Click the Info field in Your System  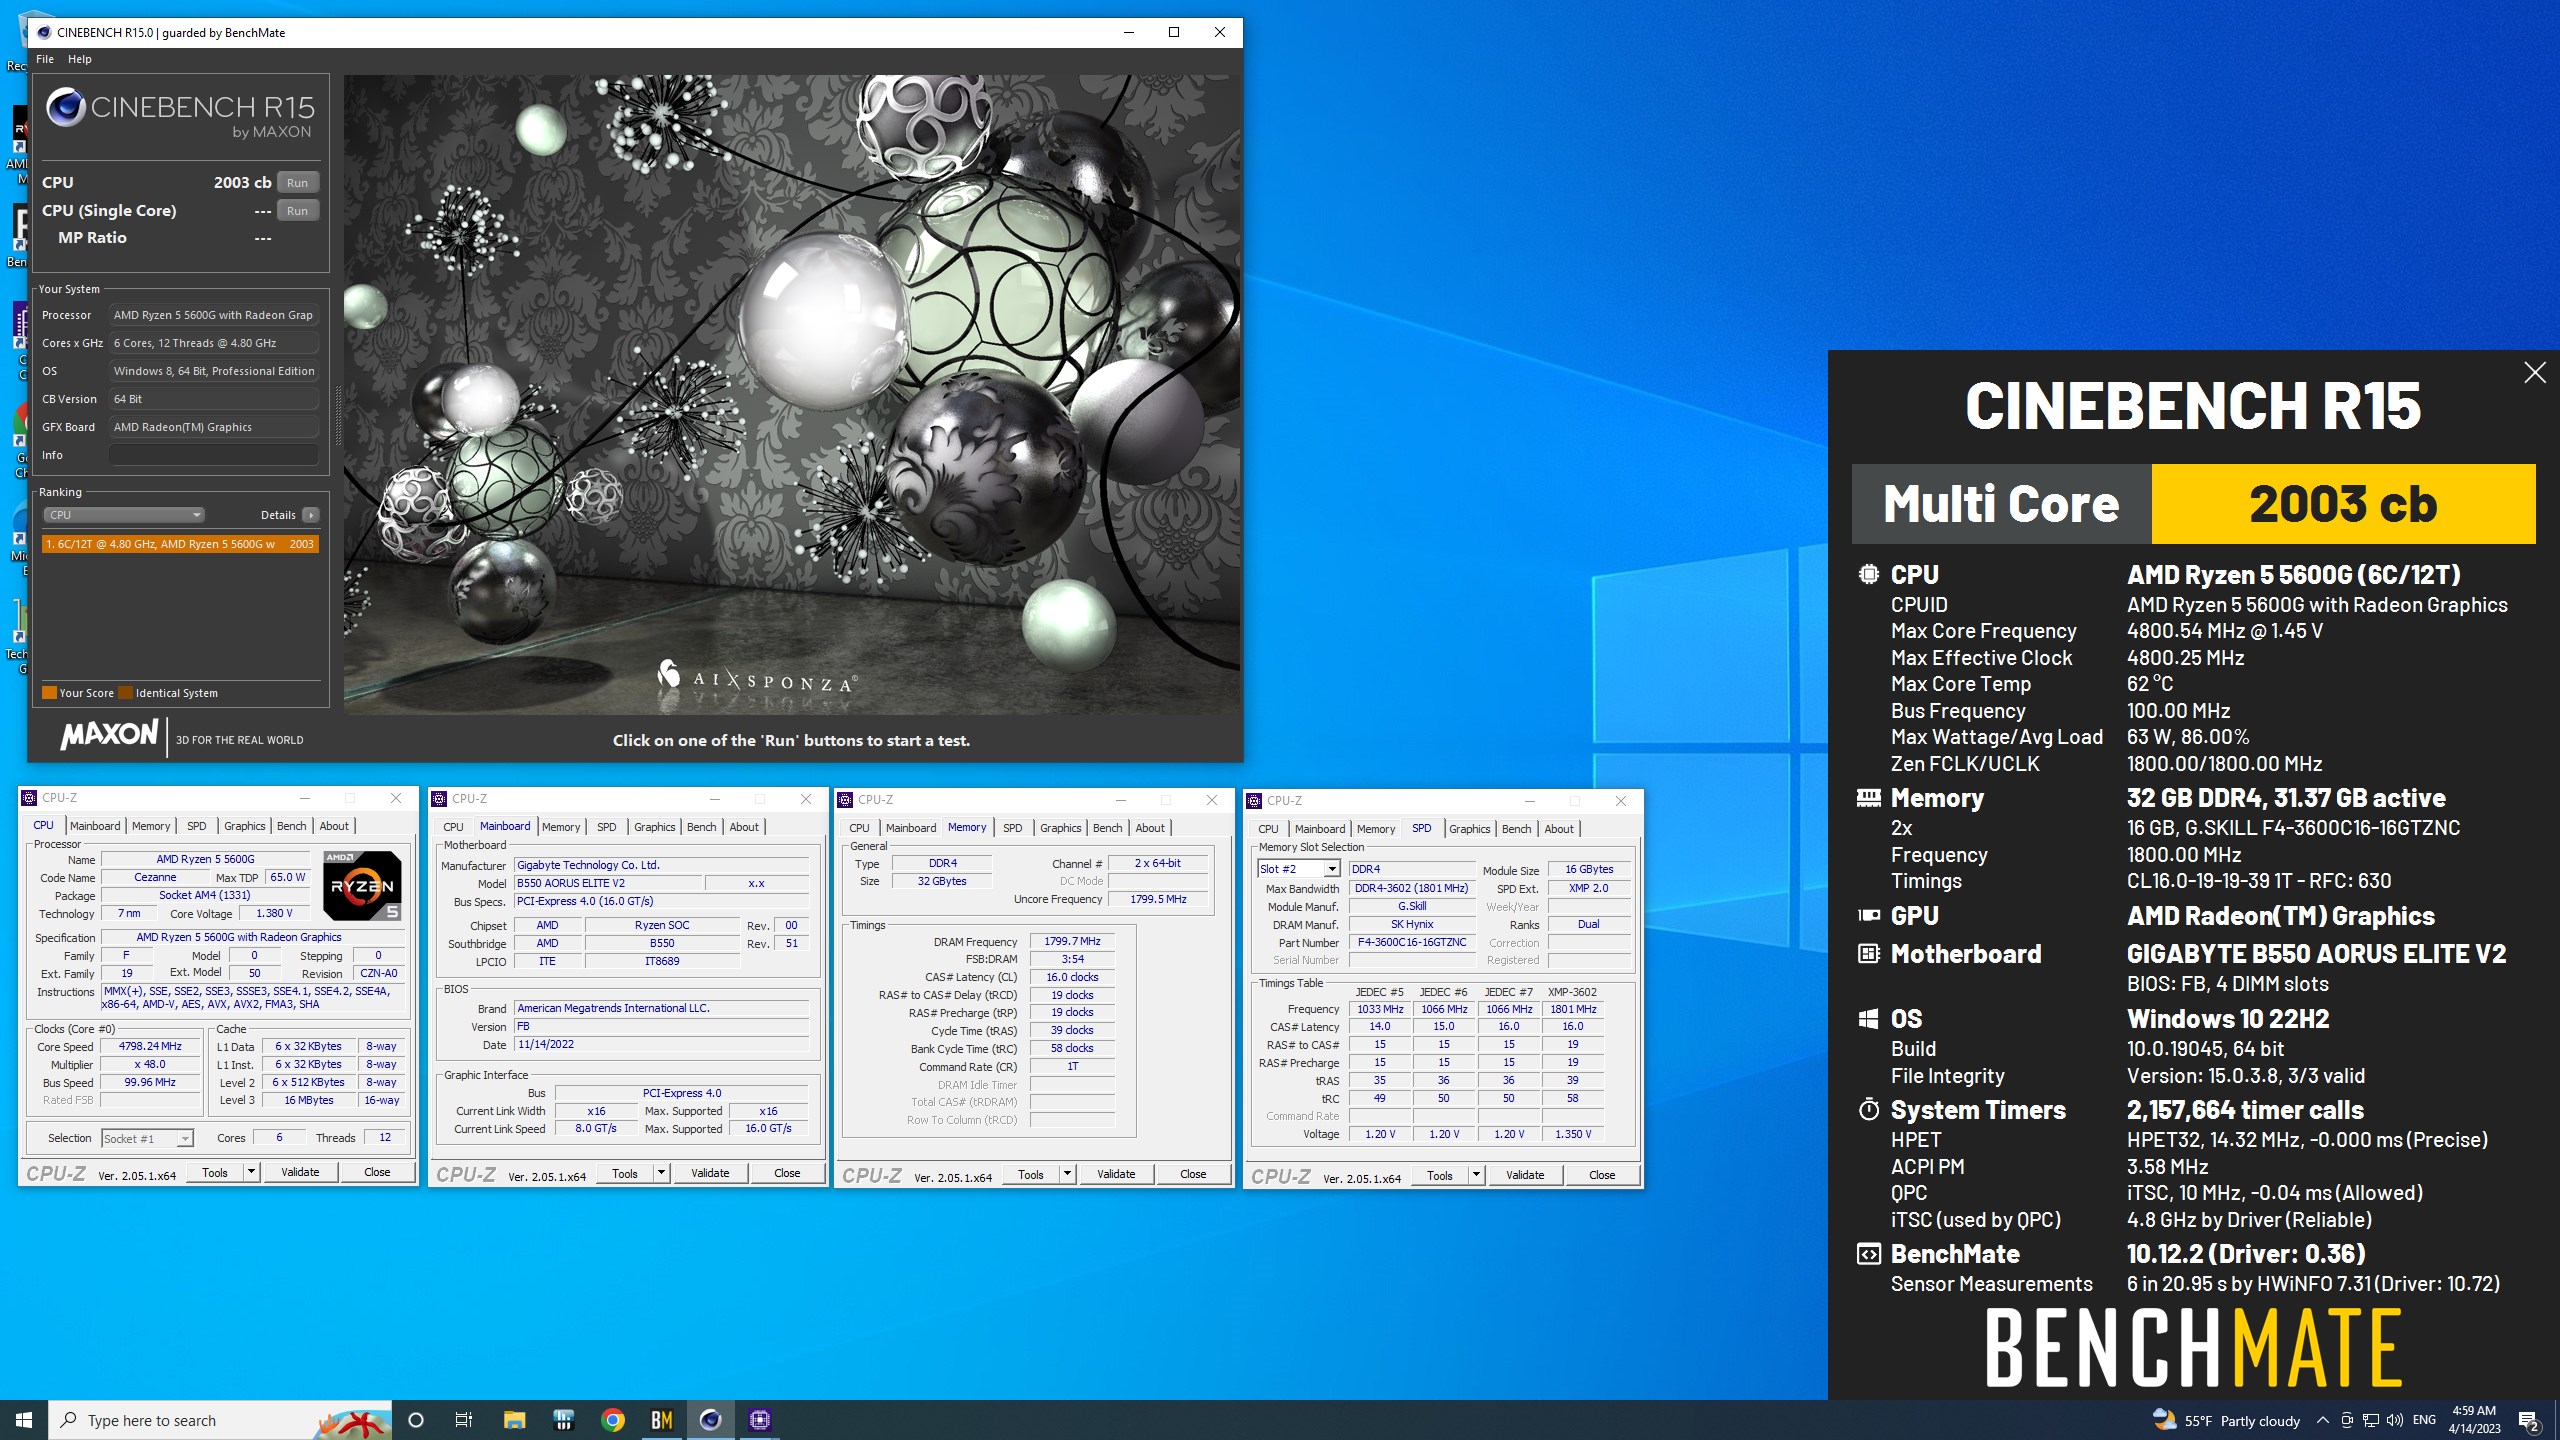[x=214, y=455]
